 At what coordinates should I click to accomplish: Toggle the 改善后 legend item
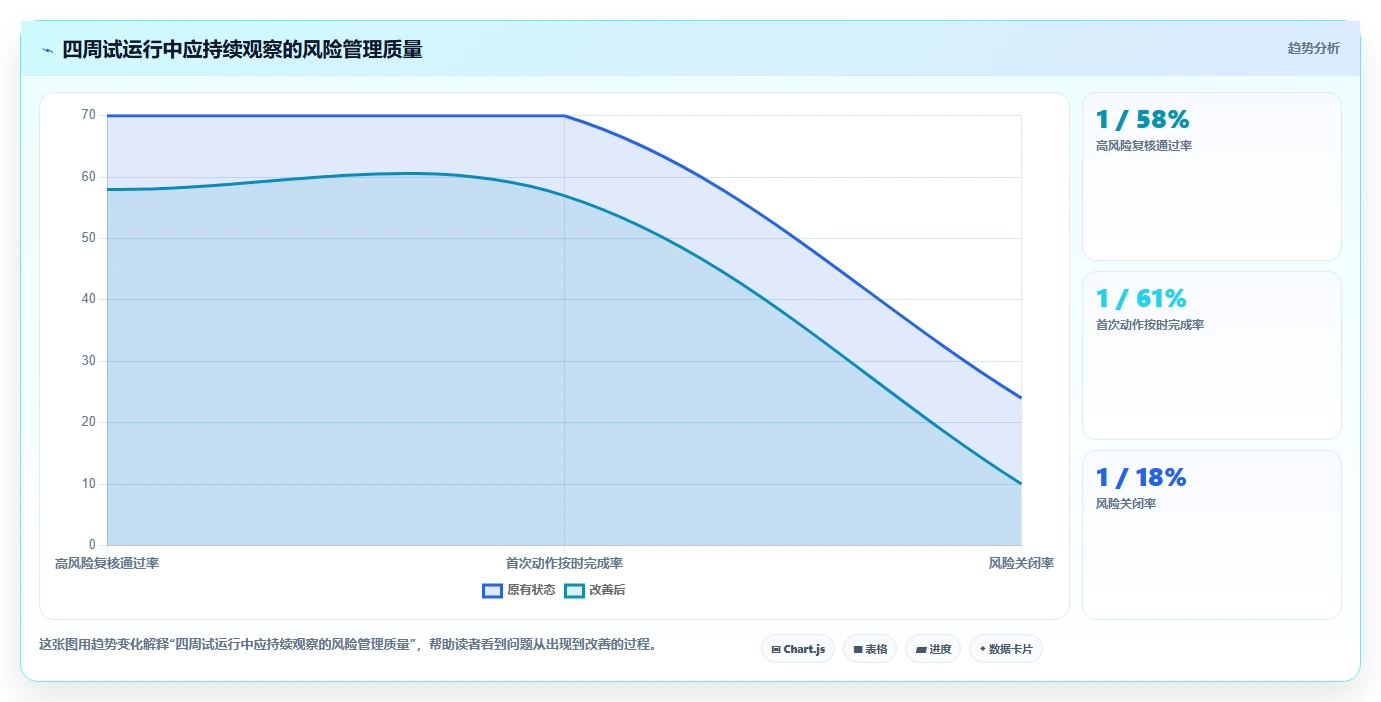[595, 590]
